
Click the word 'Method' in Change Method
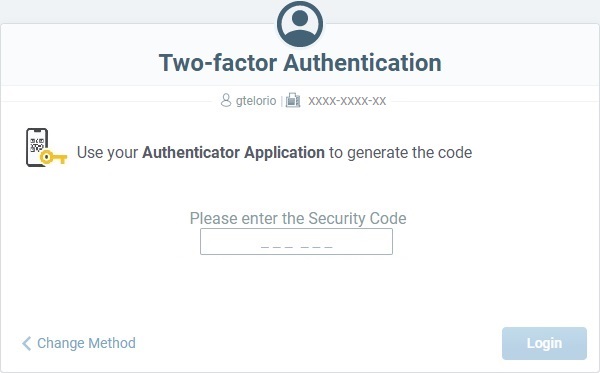pos(111,343)
